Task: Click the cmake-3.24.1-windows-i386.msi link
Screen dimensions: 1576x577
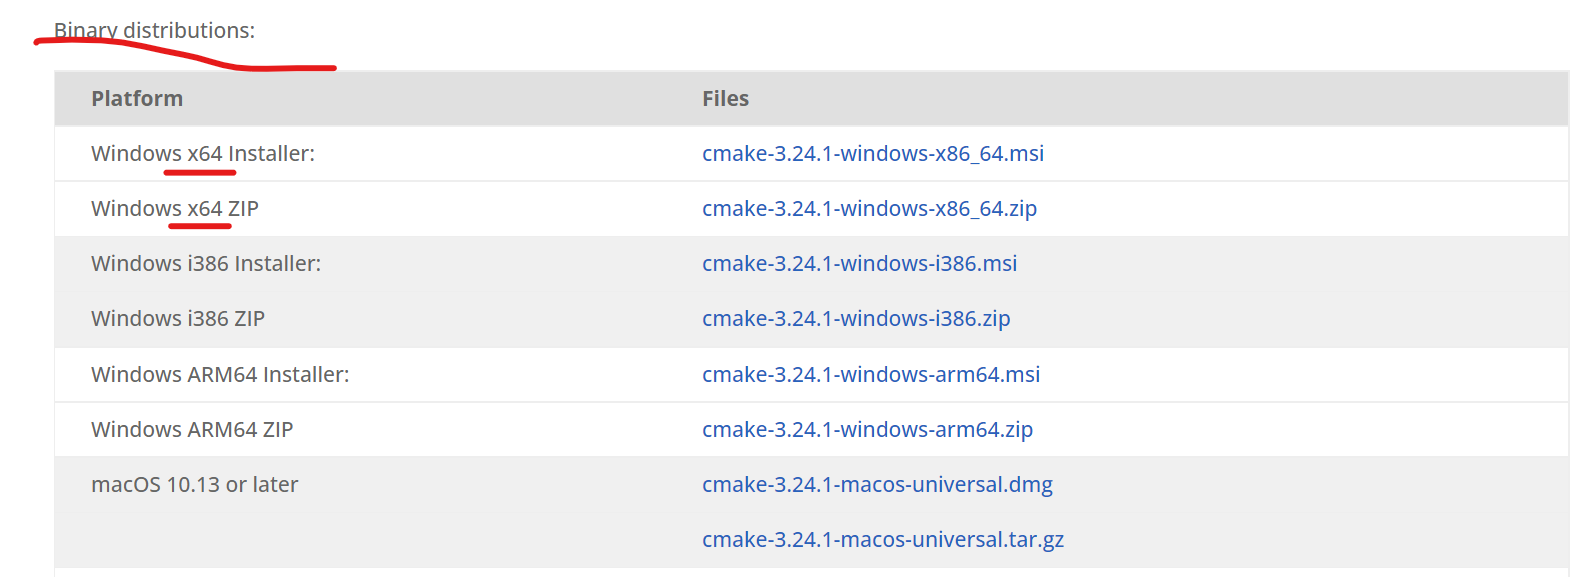Action: click(859, 264)
